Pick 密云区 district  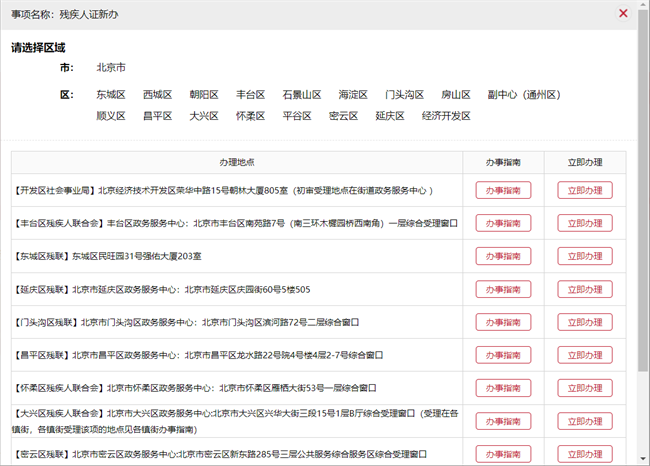(343, 116)
